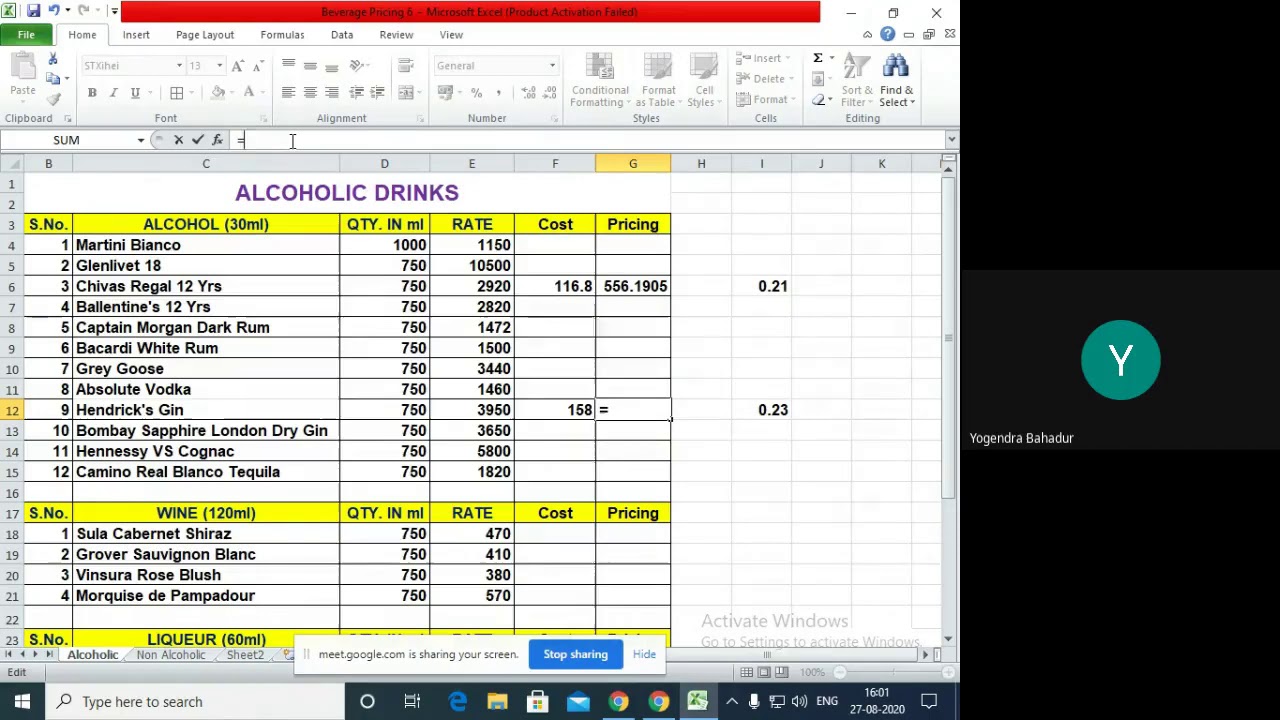Open Conditional Formatting menu

click(x=600, y=80)
